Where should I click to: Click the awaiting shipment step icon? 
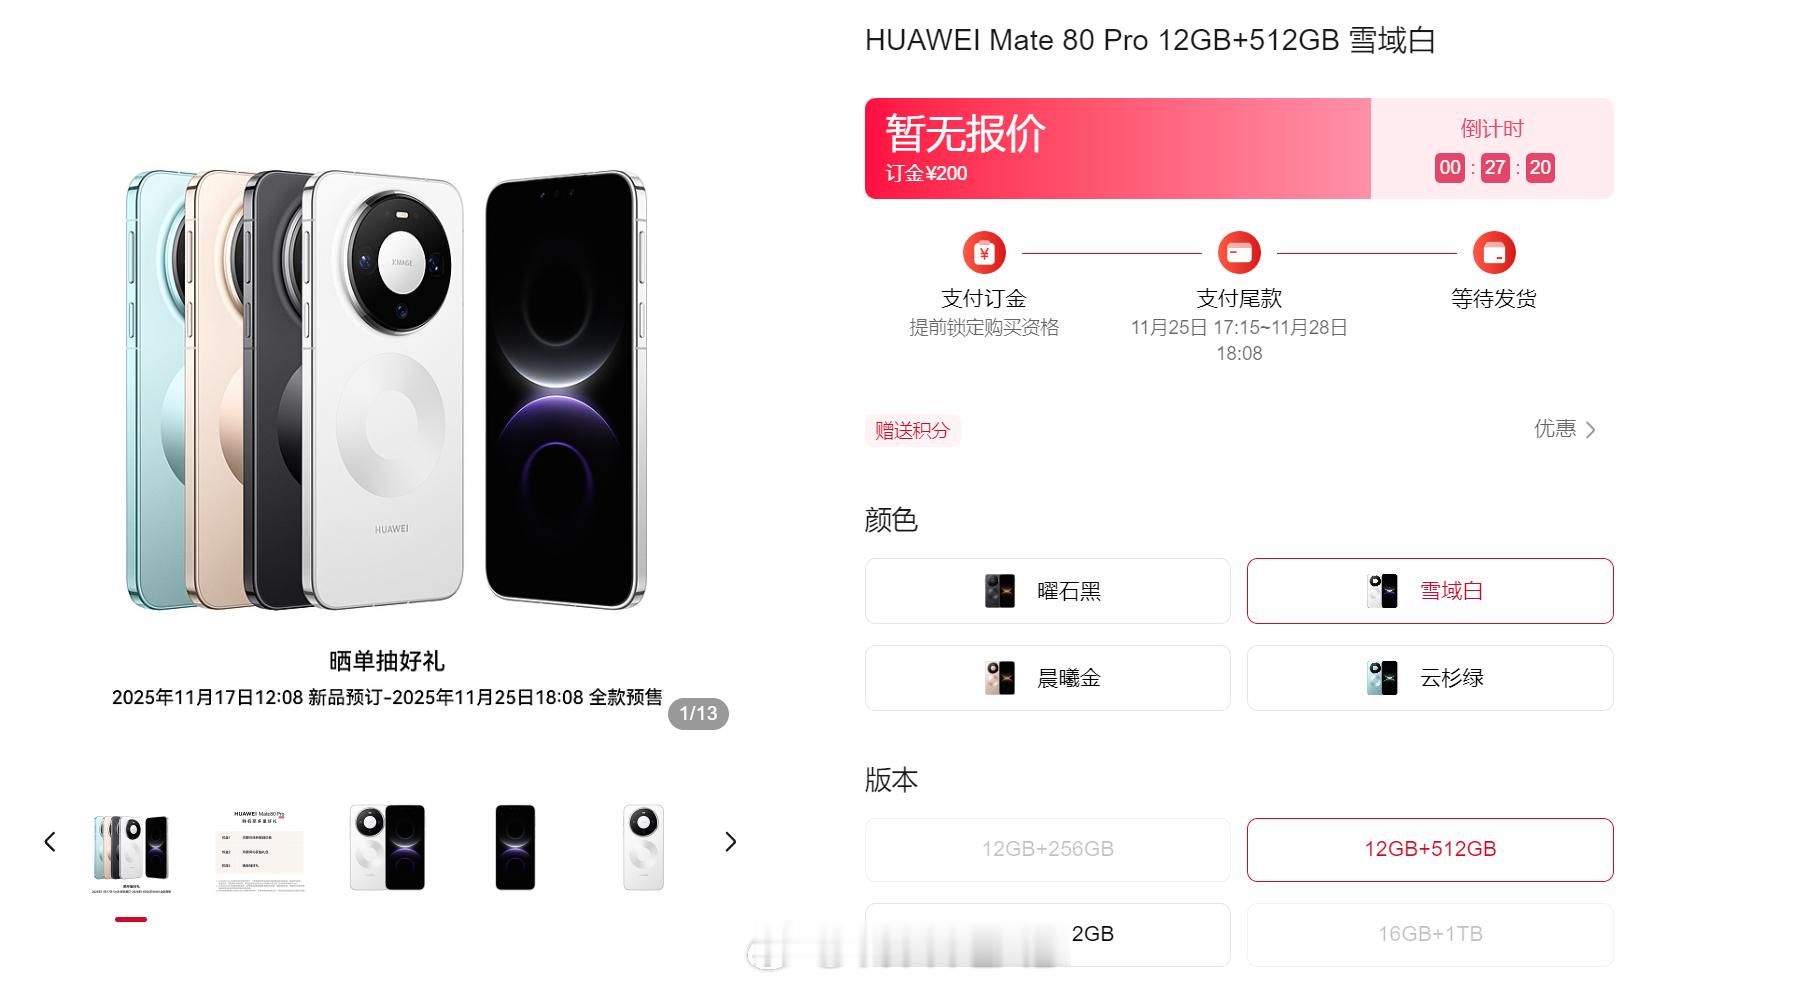click(1494, 253)
